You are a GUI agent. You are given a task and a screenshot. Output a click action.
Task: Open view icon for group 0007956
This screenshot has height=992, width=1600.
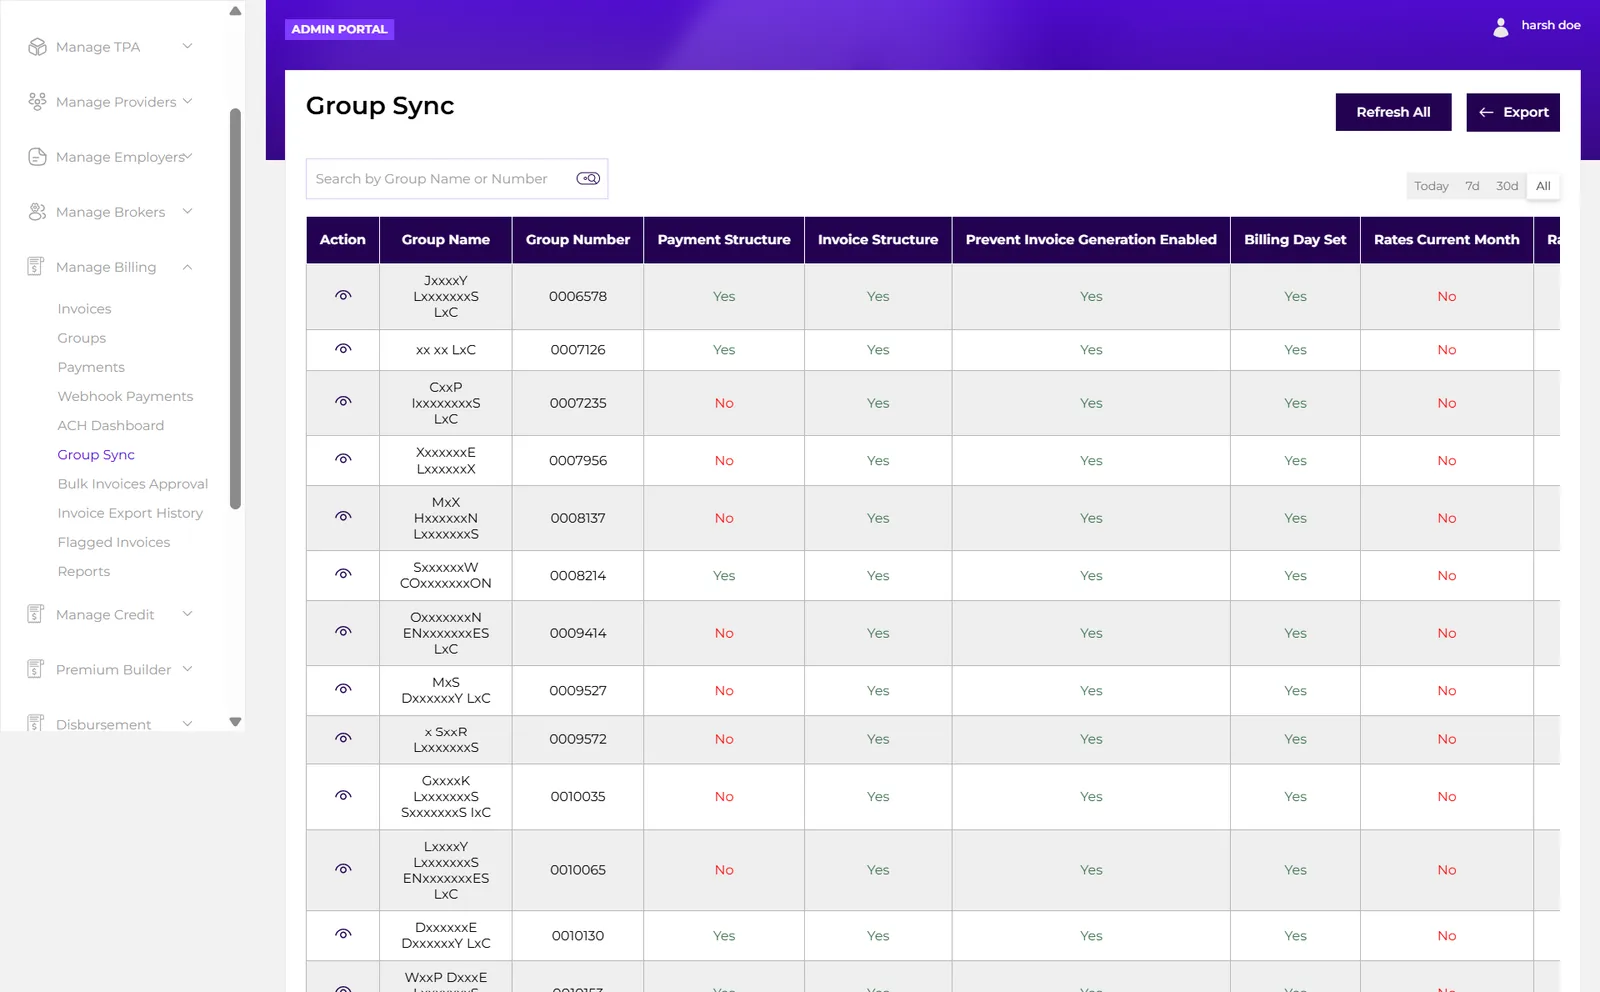tap(343, 459)
